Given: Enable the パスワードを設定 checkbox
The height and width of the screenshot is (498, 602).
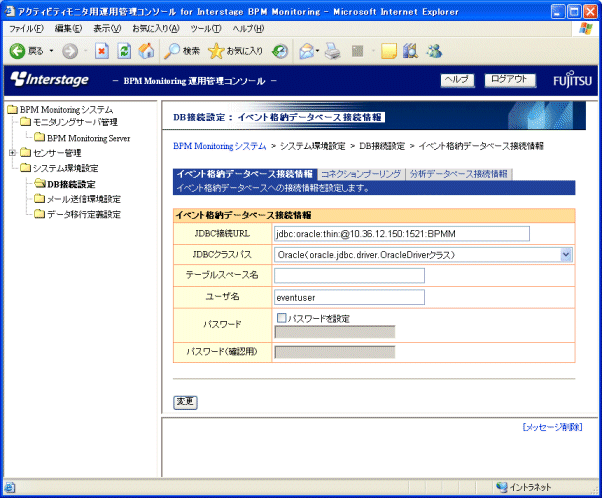Looking at the screenshot, I should 281,318.
